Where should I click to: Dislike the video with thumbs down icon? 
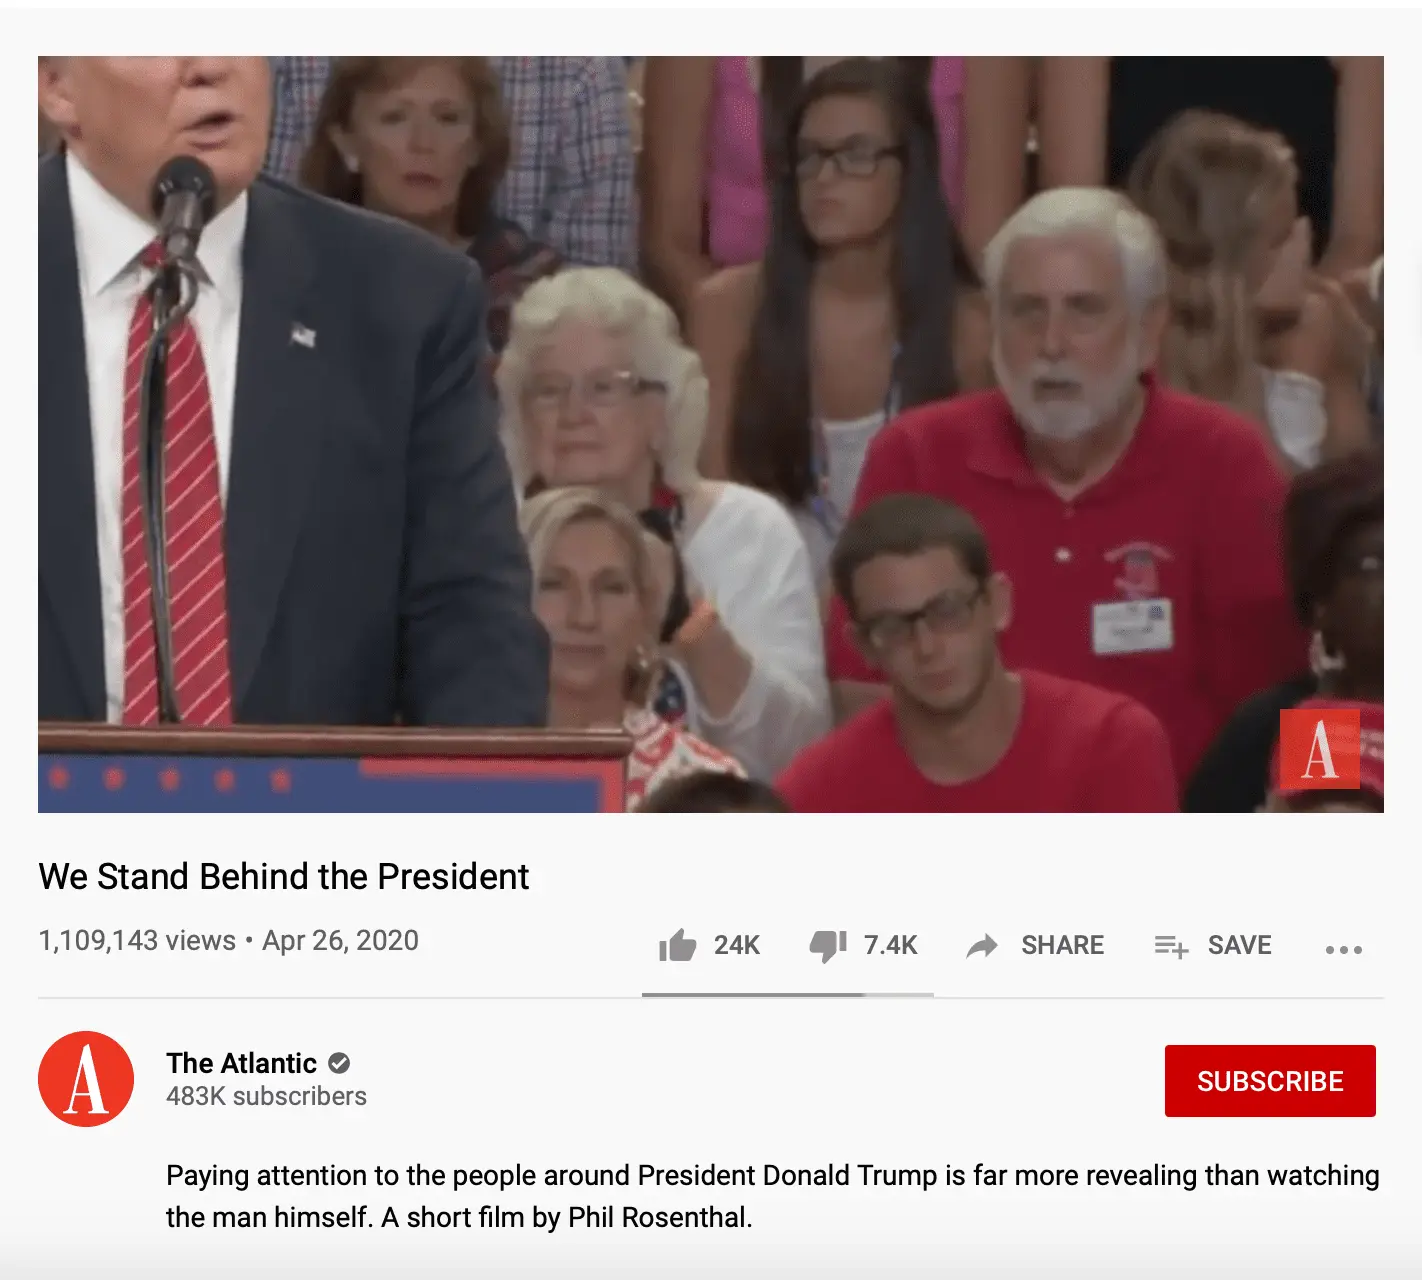coord(828,946)
